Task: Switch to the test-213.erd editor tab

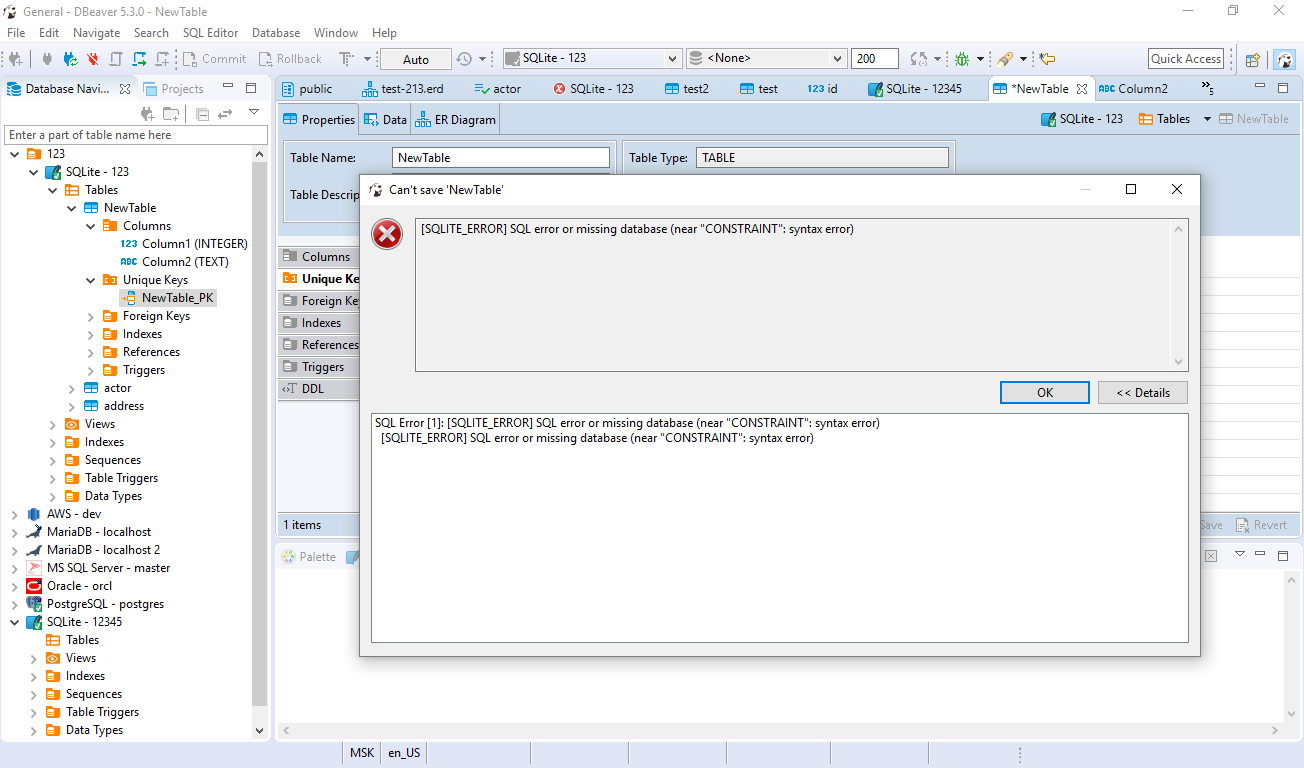Action: [402, 88]
